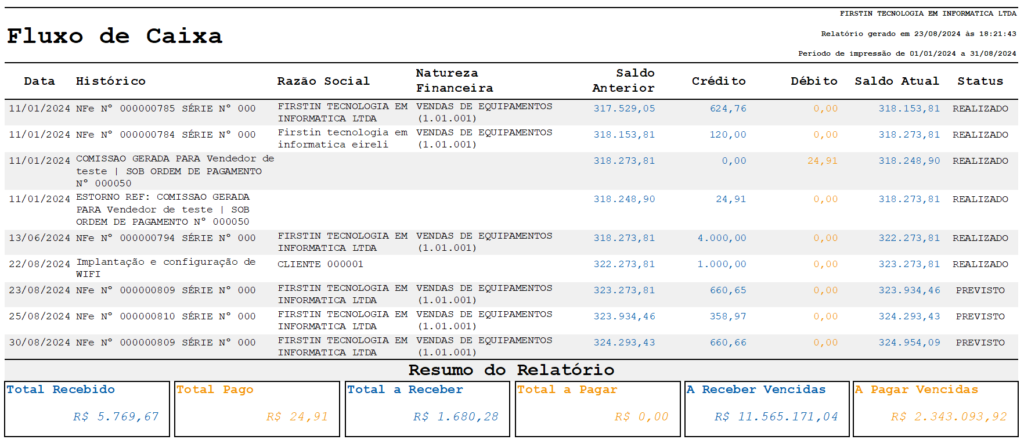Select the "R$ 2.343.093,92" overdue payable amount
Viewport: 1024px width, 443px height.
[948, 417]
